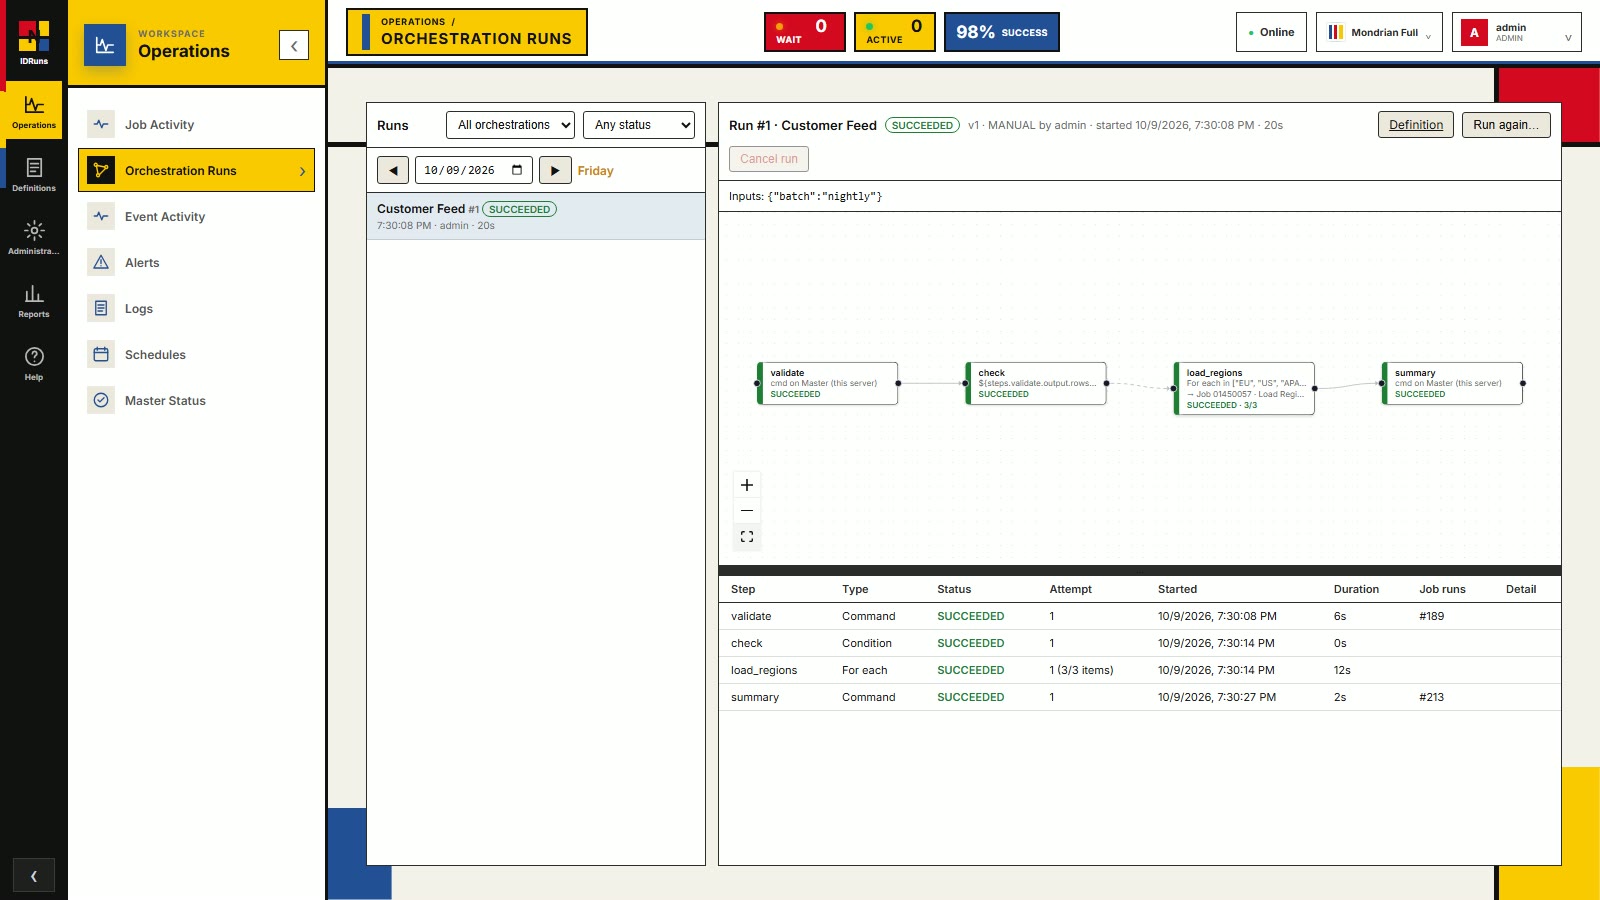Open Orchestration Runs page
Image resolution: width=1600 pixels, height=900 pixels.
click(196, 171)
